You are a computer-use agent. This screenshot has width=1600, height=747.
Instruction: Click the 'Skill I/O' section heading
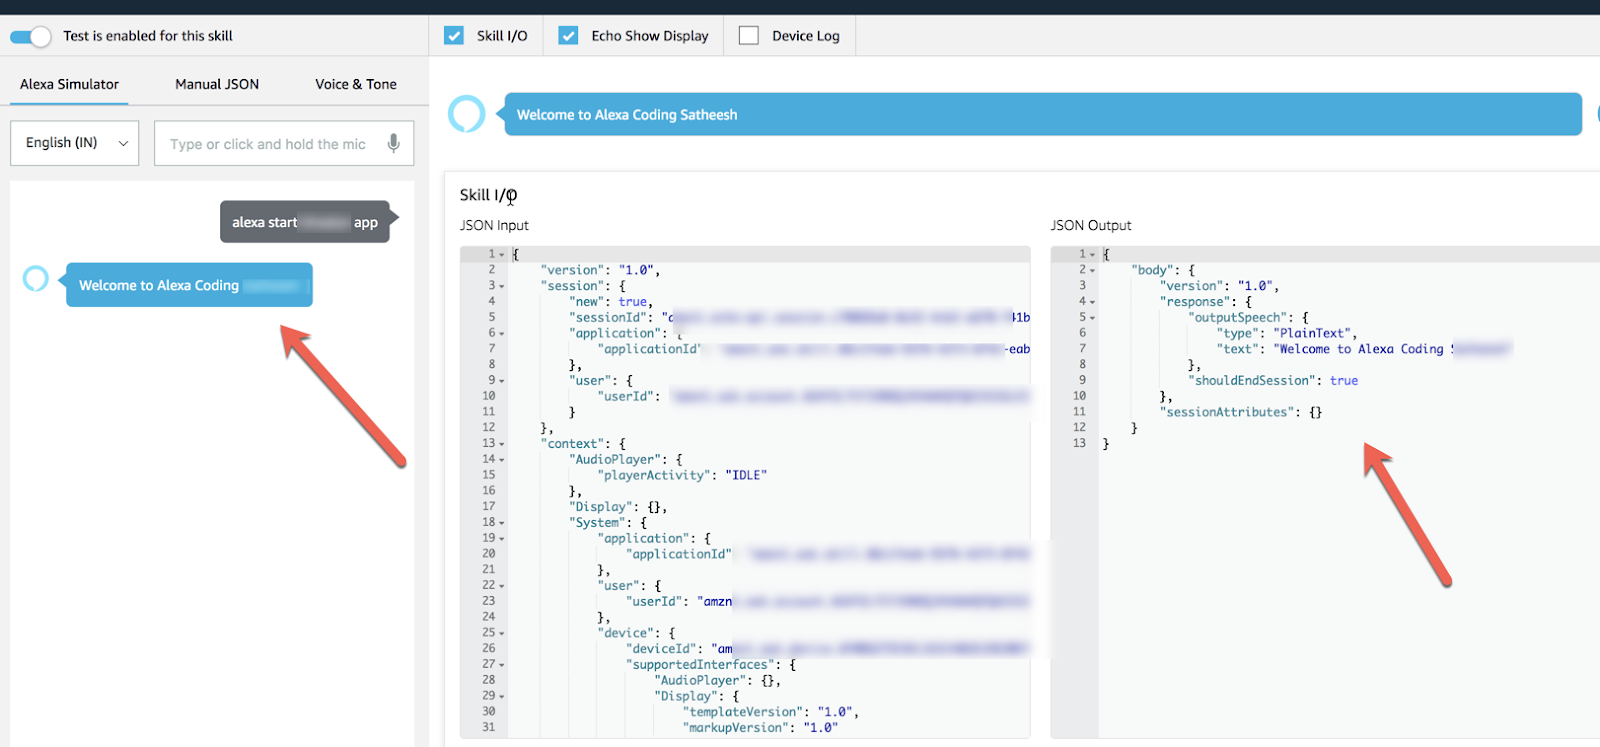[x=488, y=195]
